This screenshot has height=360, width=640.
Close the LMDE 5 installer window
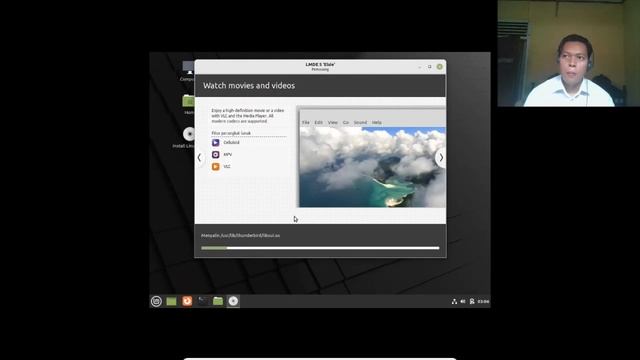(x=440, y=67)
